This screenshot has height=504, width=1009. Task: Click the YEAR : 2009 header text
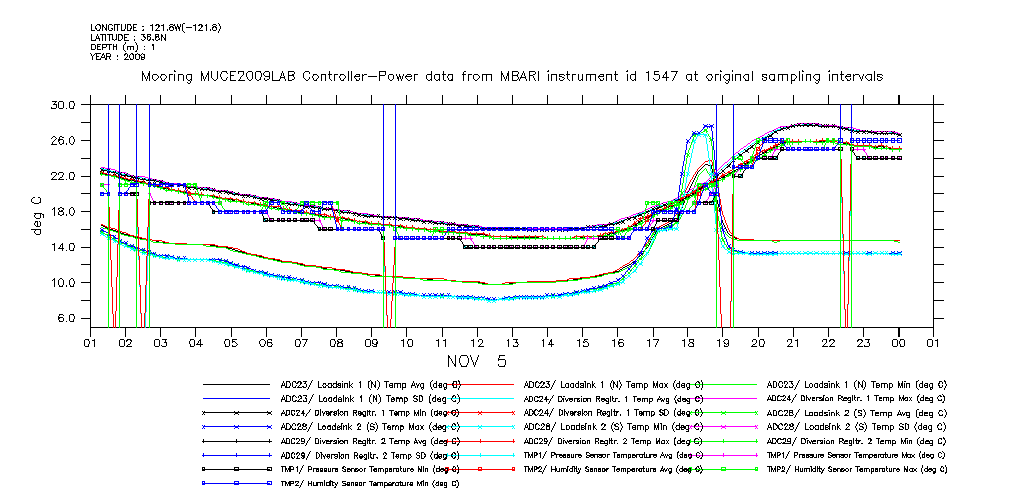click(x=116, y=56)
